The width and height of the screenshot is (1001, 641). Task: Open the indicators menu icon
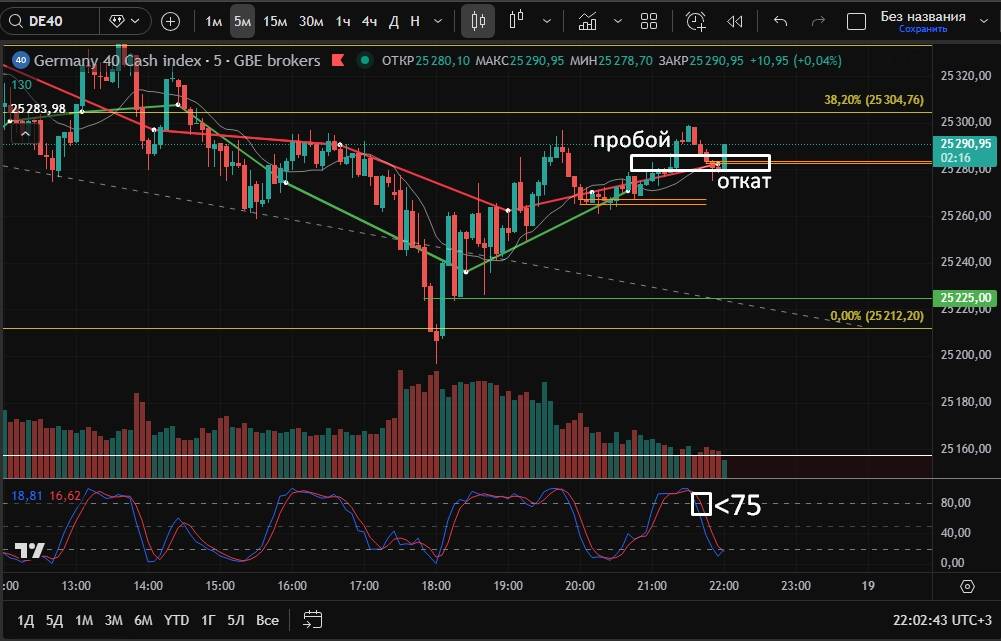pyautogui.click(x=589, y=21)
